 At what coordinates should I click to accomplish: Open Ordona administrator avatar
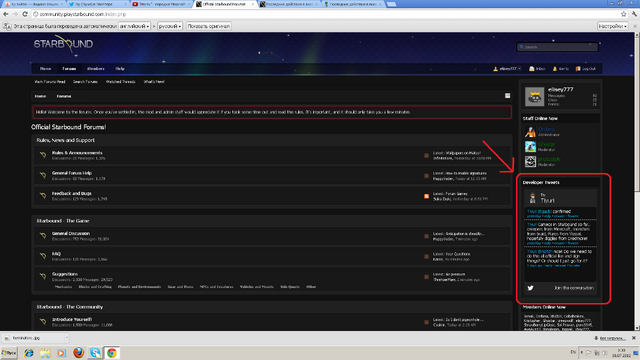coord(530,132)
